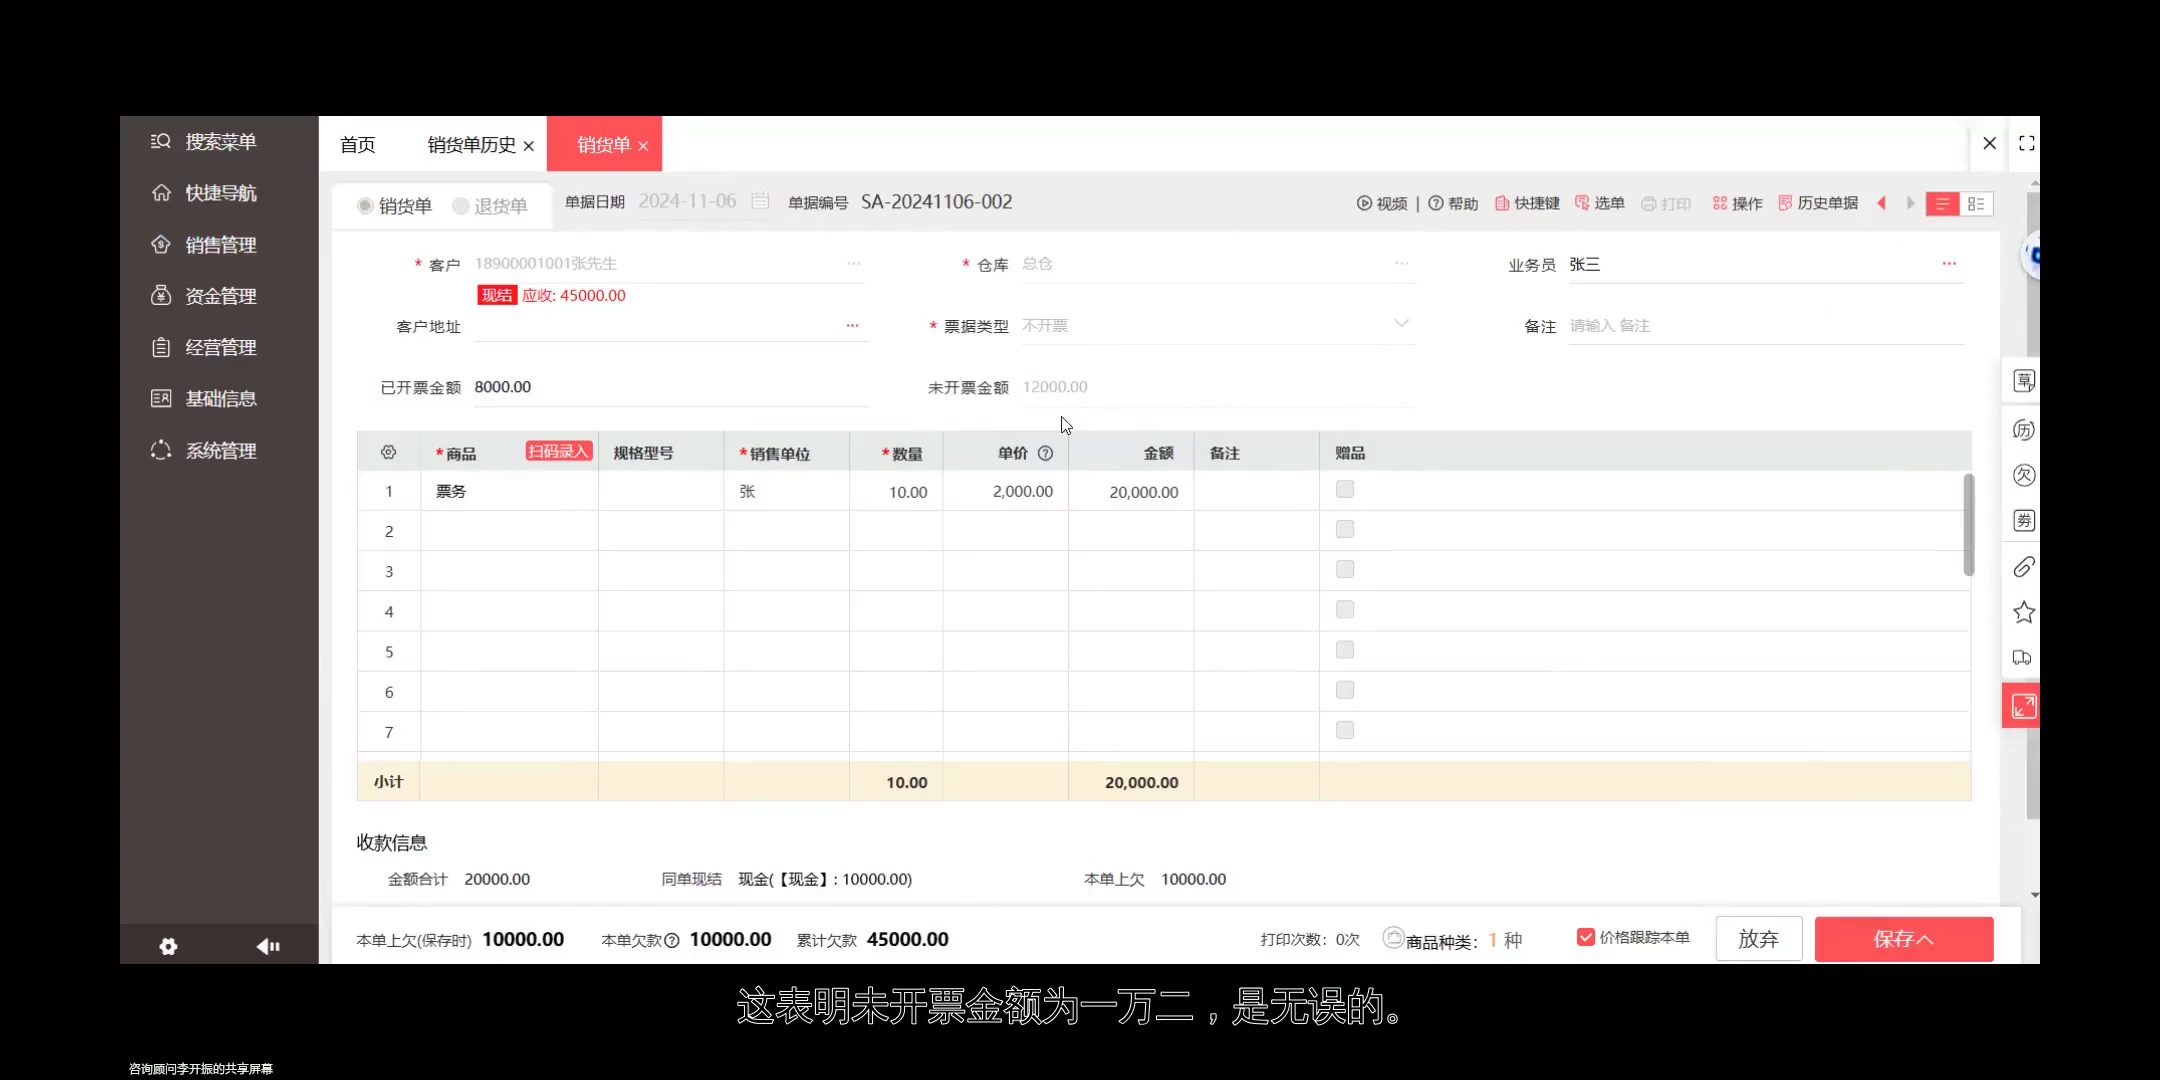Screen dimensions: 2160x1080
Task: Click the paperclip attachment icon
Action: click(2024, 567)
